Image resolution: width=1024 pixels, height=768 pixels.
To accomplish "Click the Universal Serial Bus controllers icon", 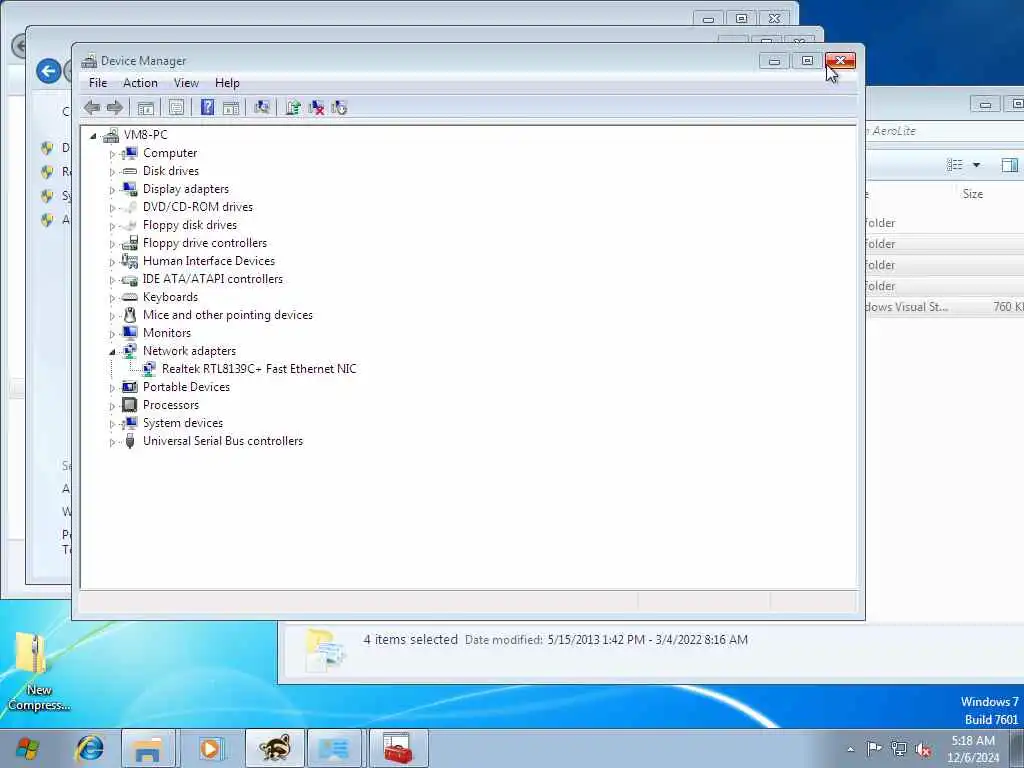I will click(x=130, y=441).
